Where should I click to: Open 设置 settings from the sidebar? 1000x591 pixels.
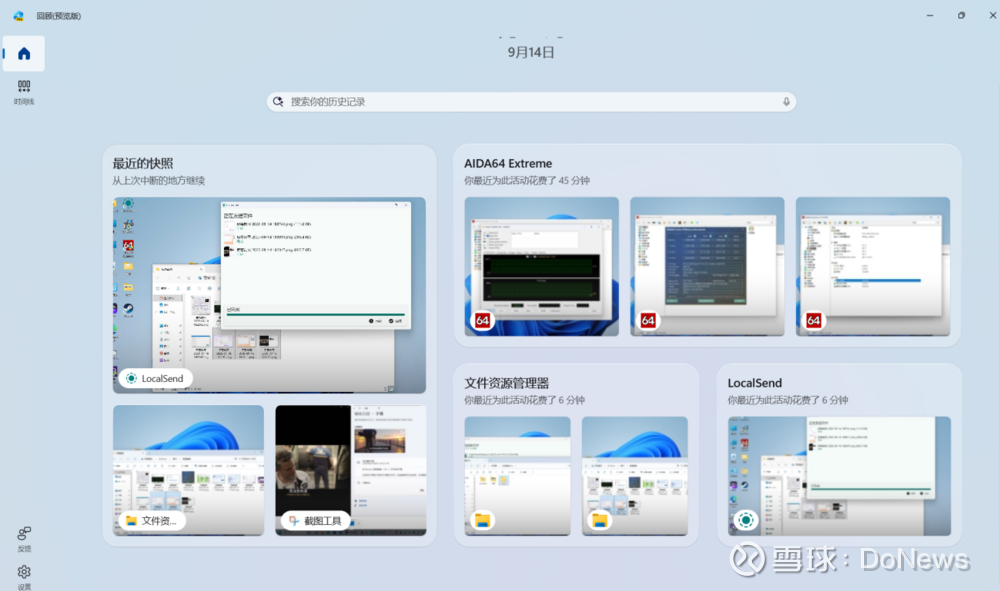click(x=24, y=576)
